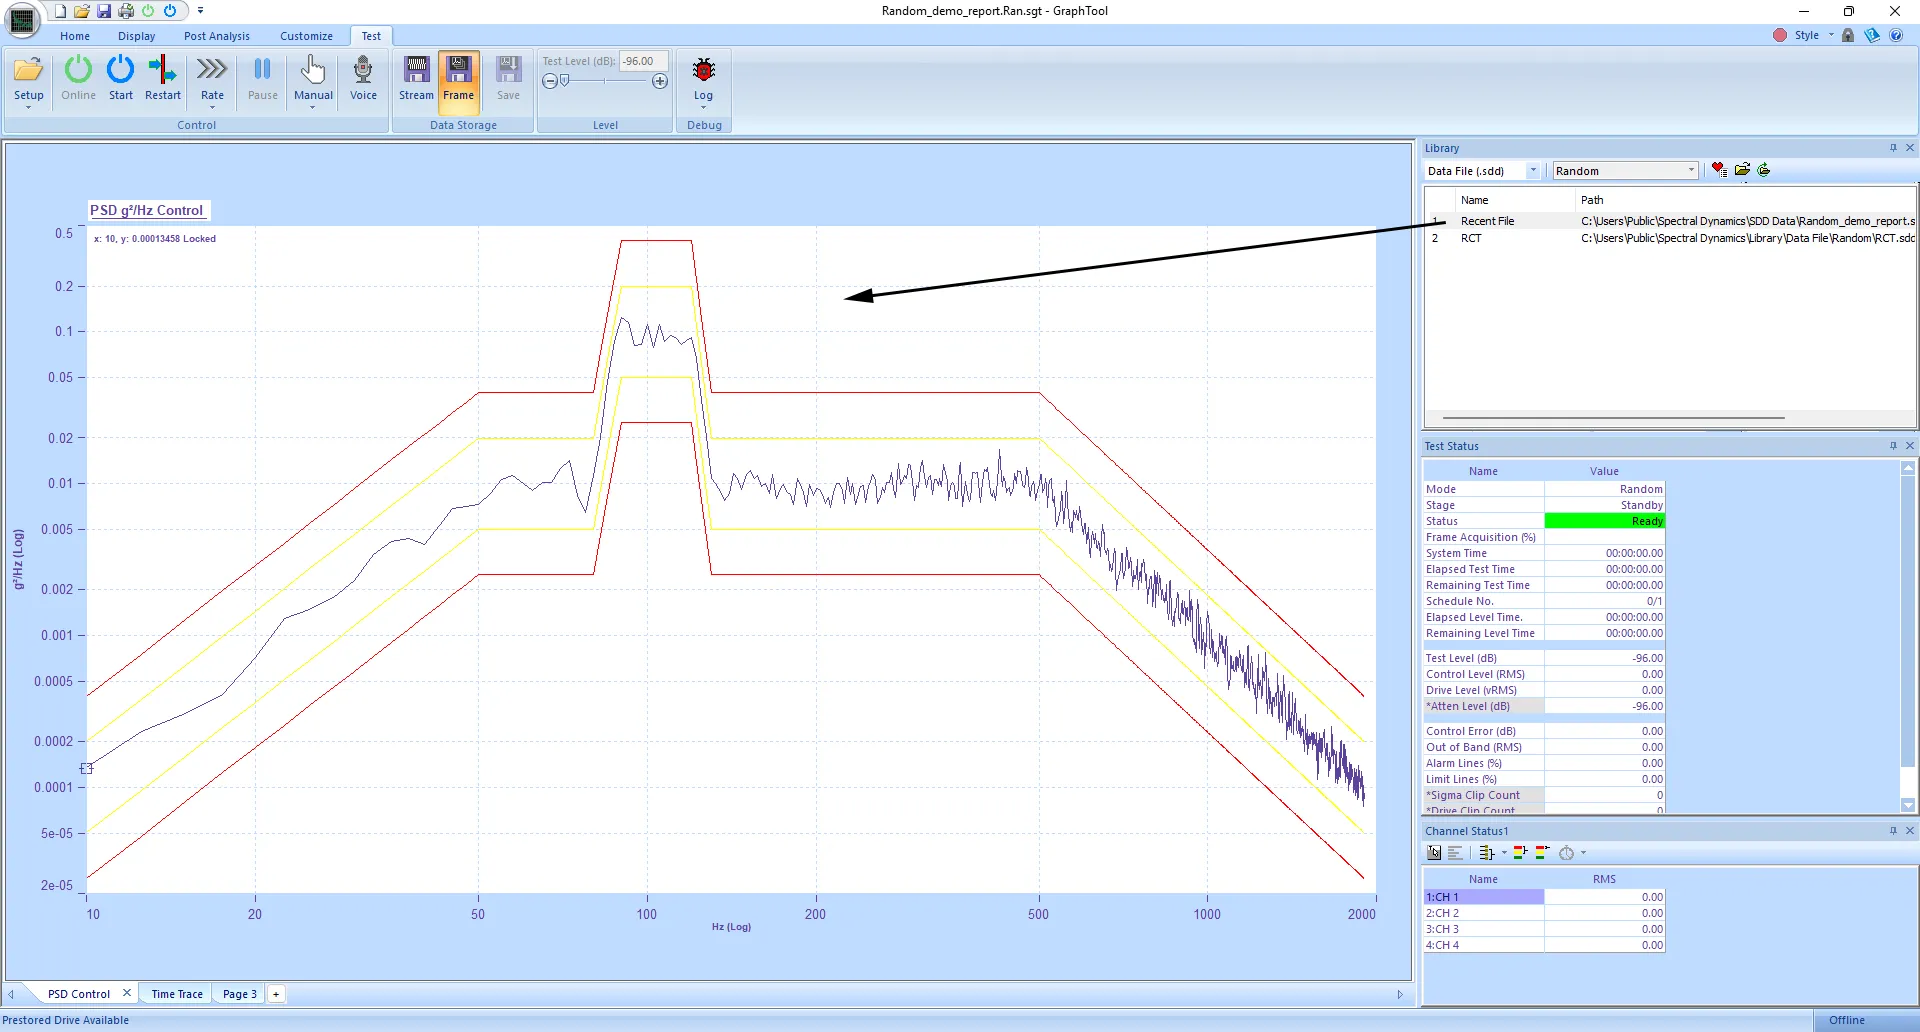1920x1032 pixels.
Task: Toggle Save data storage option
Action: [x=508, y=78]
